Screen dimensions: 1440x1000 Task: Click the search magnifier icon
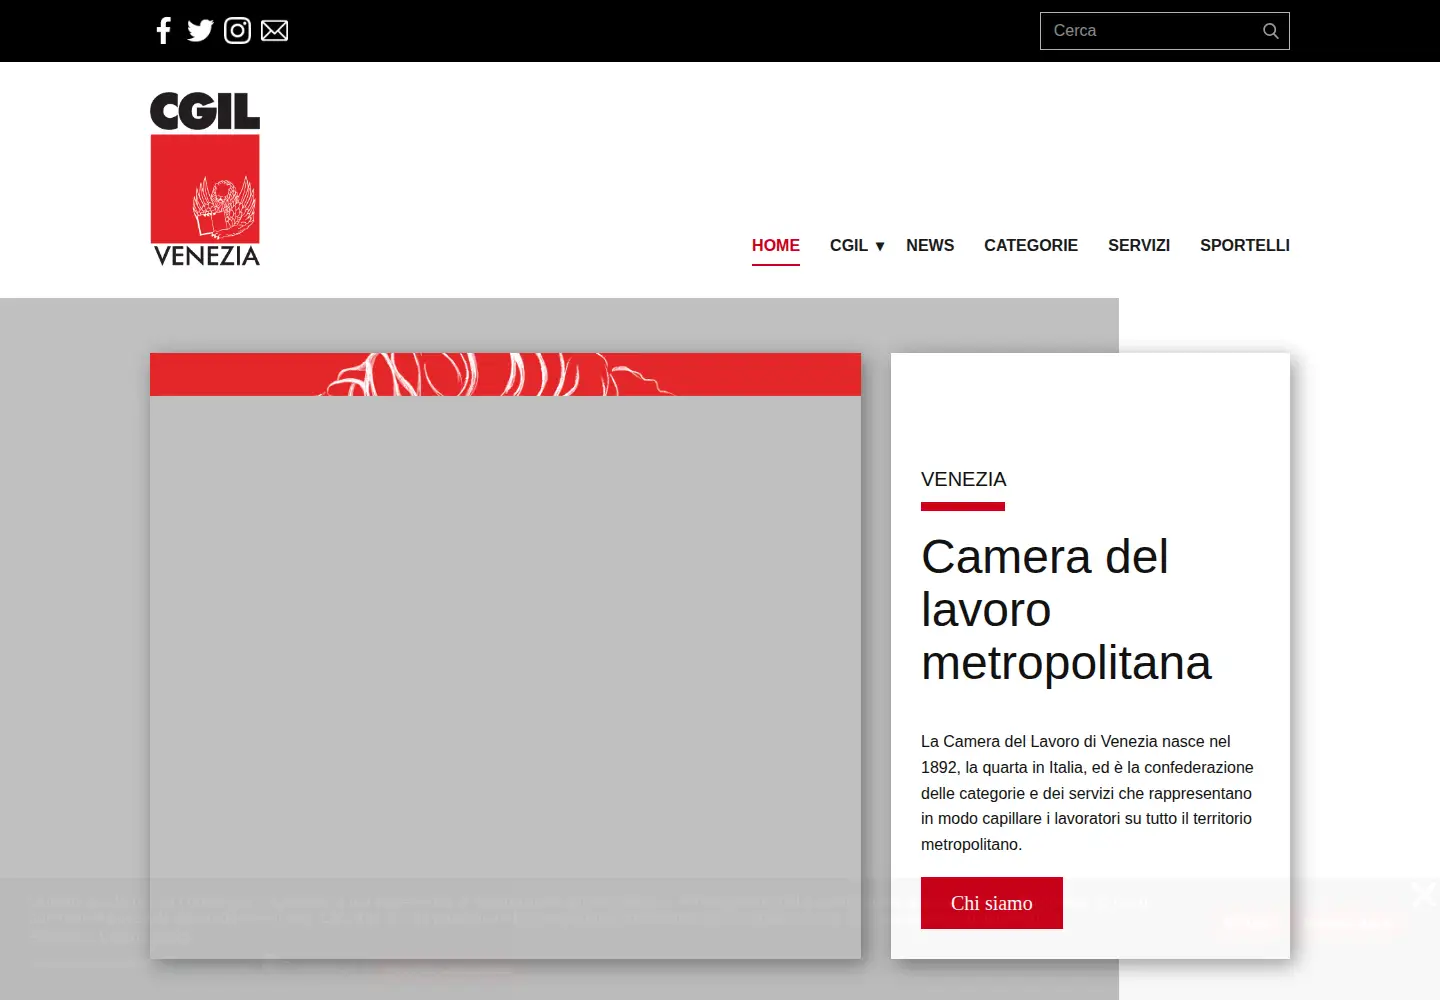tap(1271, 31)
